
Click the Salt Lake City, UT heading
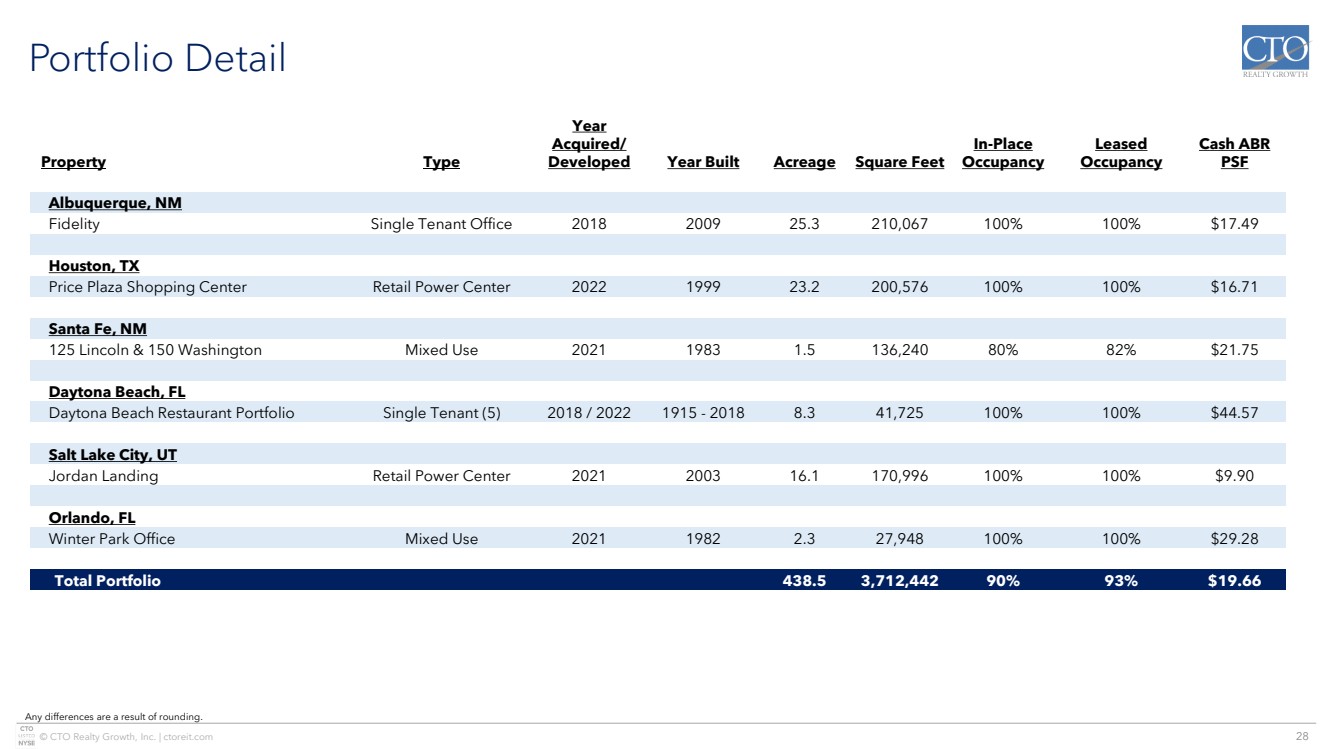(113, 455)
